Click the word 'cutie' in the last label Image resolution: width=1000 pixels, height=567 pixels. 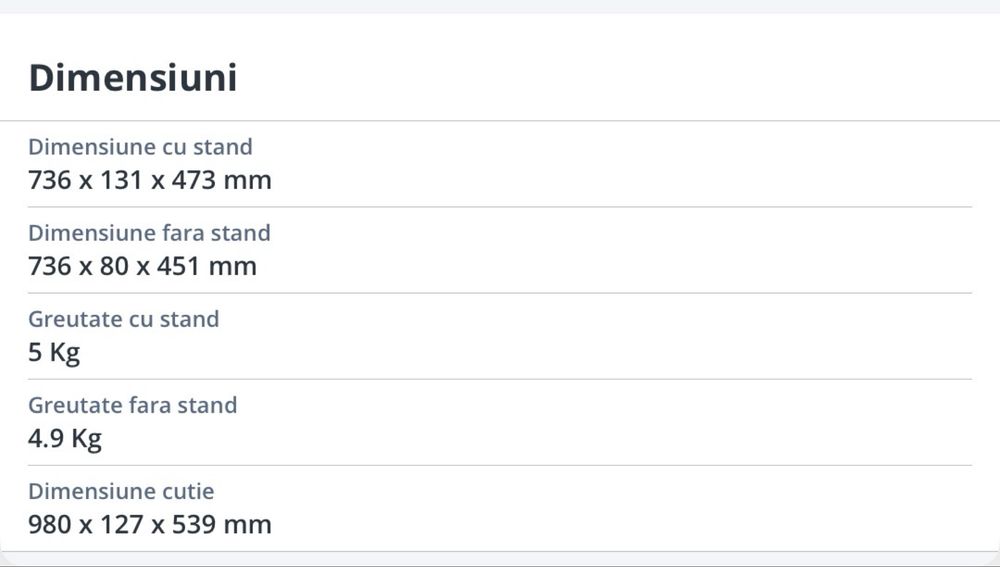tap(189, 491)
